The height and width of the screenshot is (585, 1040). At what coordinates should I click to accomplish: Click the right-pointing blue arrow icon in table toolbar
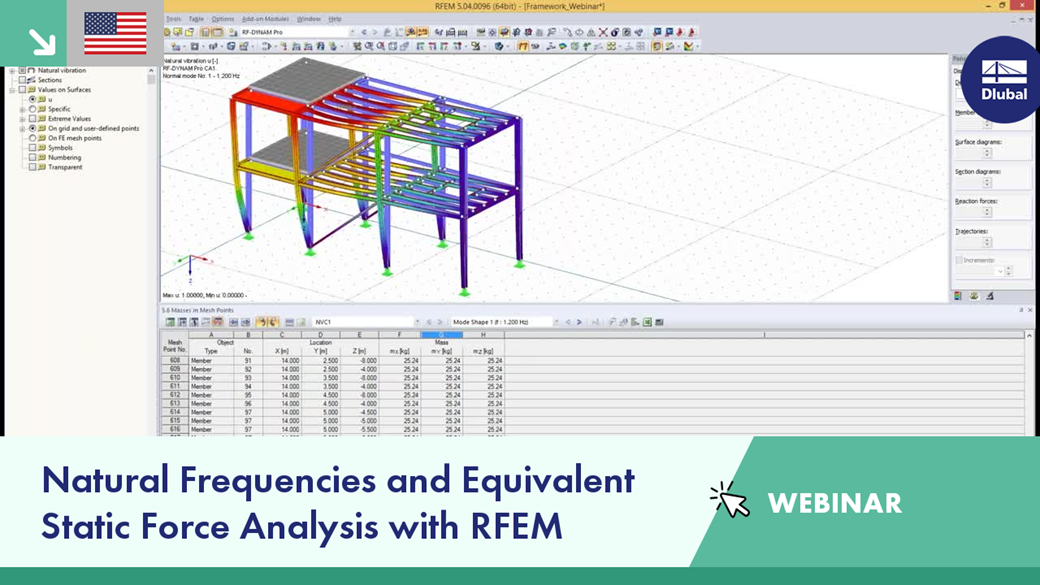[245, 322]
